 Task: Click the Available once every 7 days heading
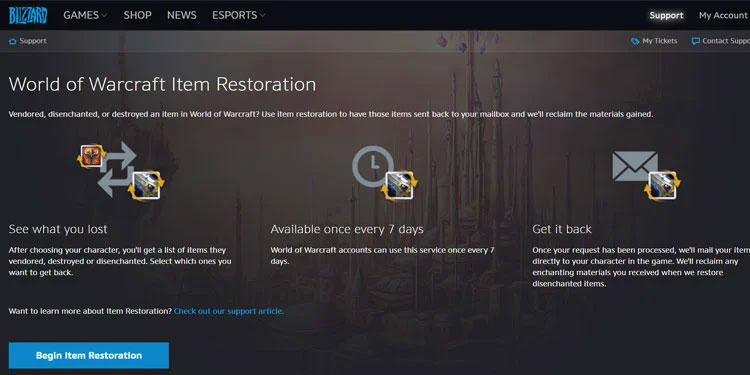click(x=347, y=229)
